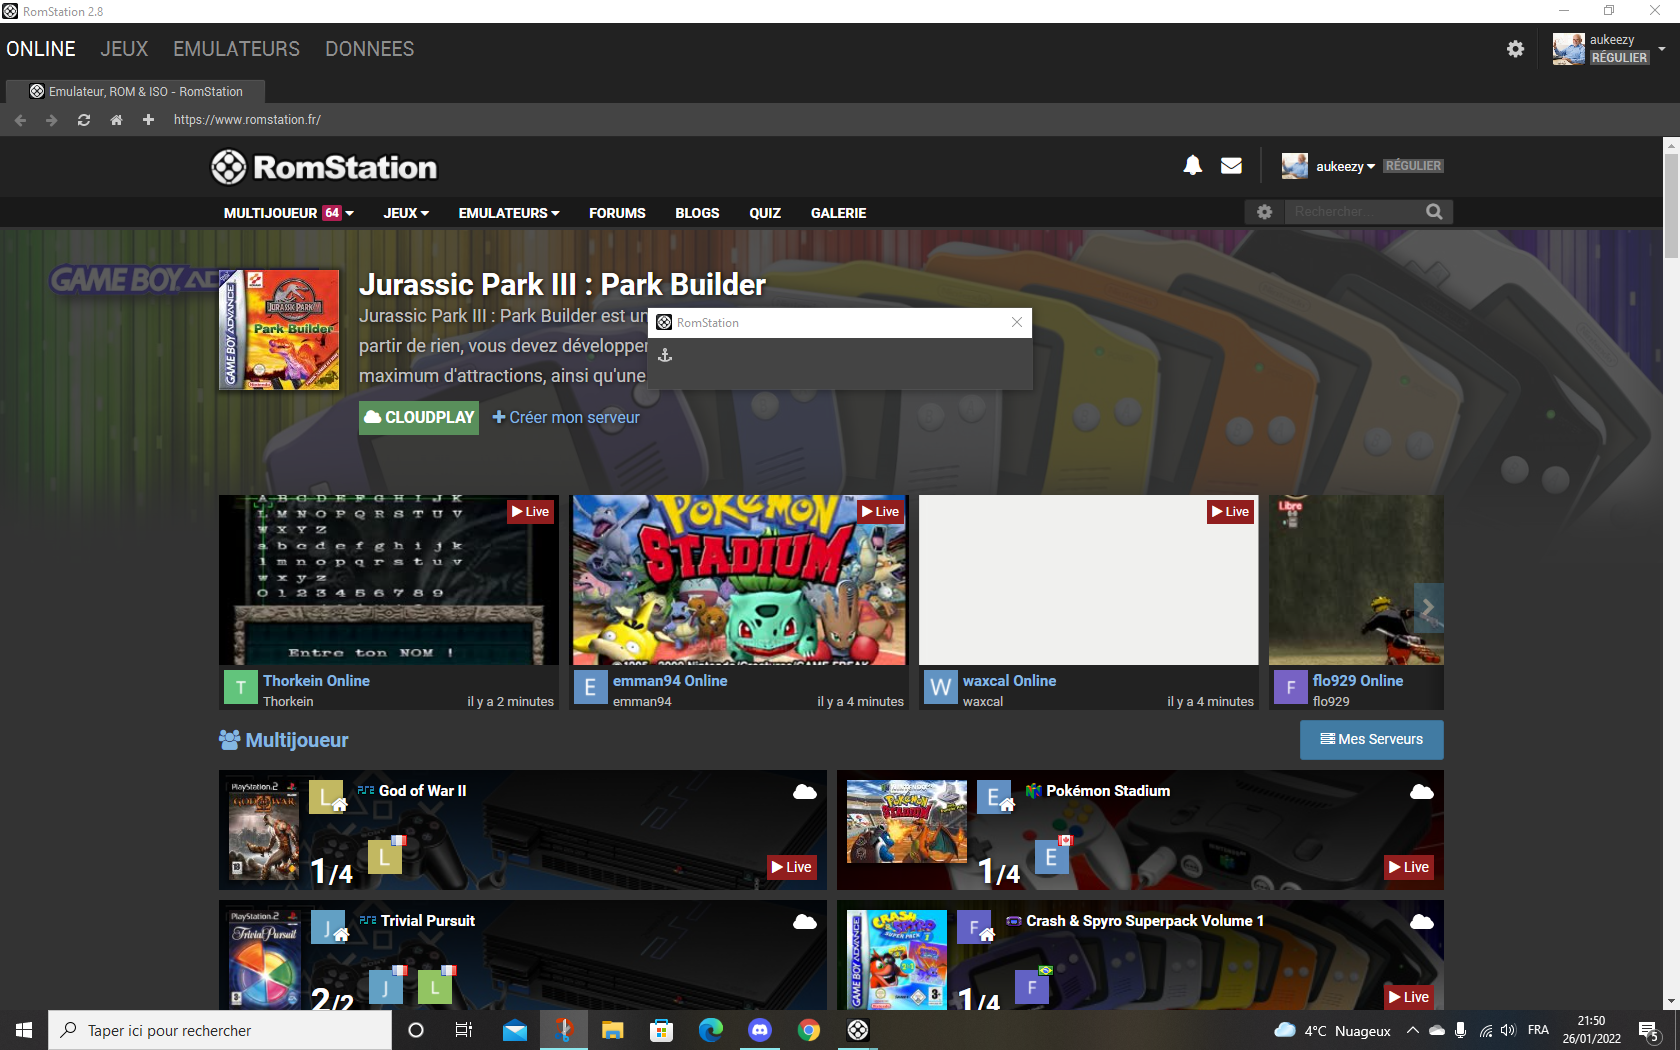
Task: Click the RomStation logo
Action: tap(324, 167)
